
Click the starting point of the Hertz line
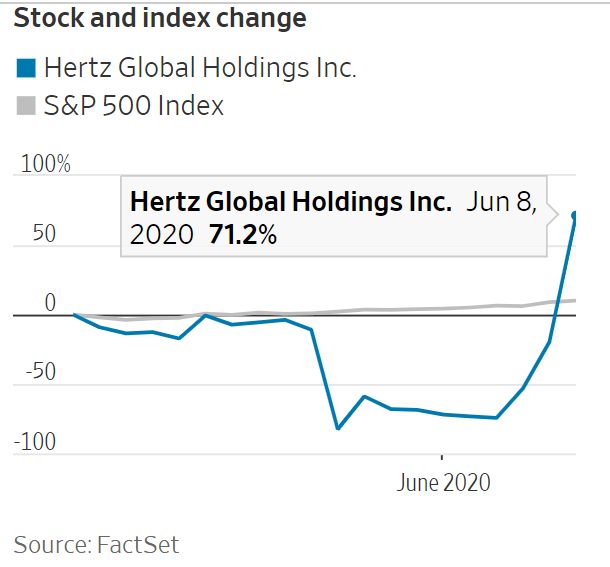pyautogui.click(x=75, y=315)
